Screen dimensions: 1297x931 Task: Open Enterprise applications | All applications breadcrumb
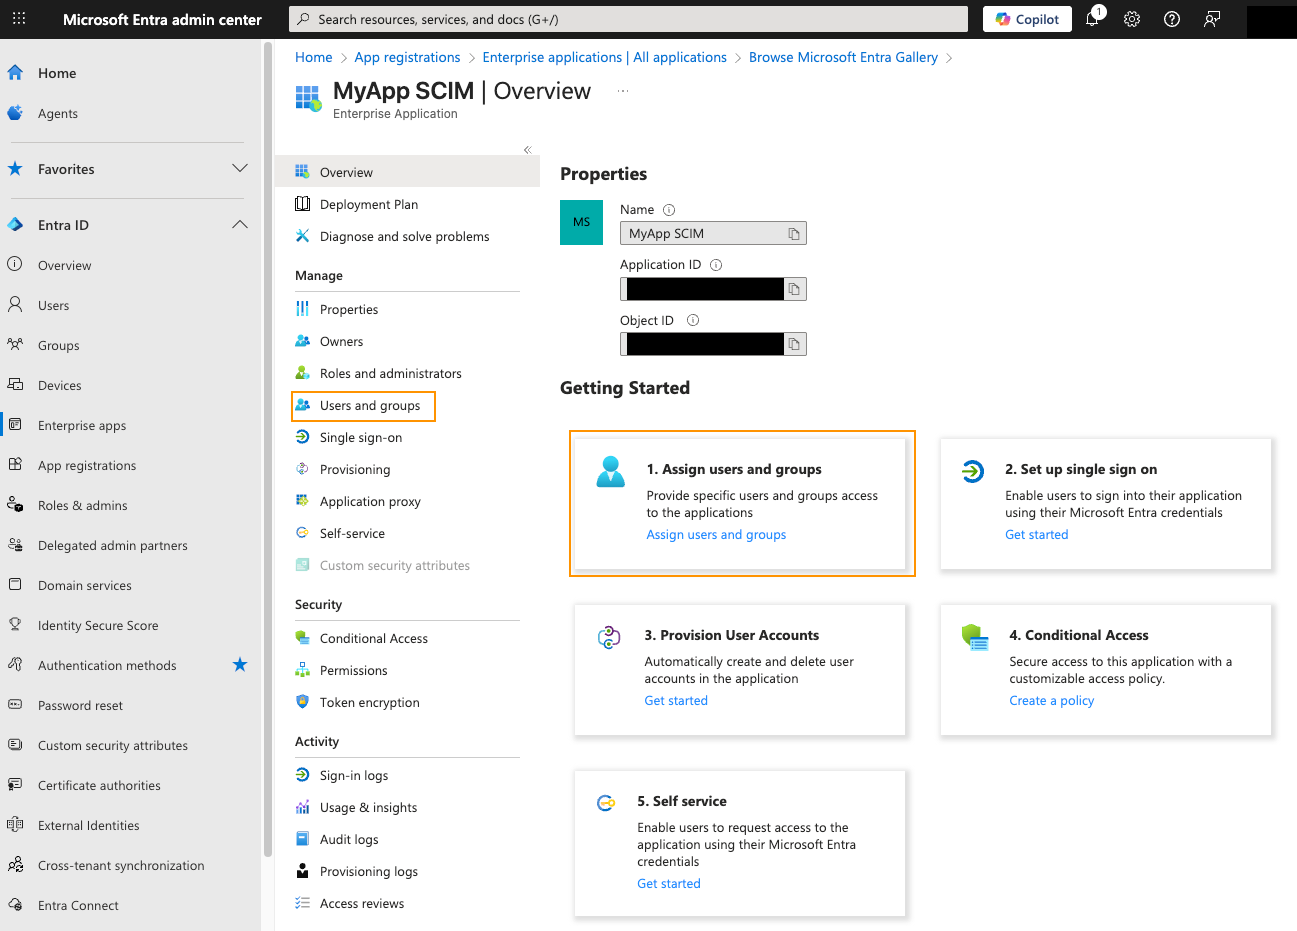coord(604,57)
